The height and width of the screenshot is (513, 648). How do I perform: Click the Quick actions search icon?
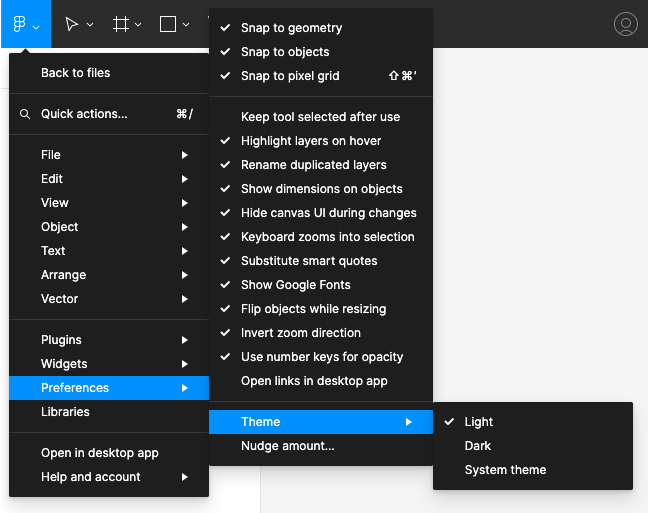[x=25, y=114]
